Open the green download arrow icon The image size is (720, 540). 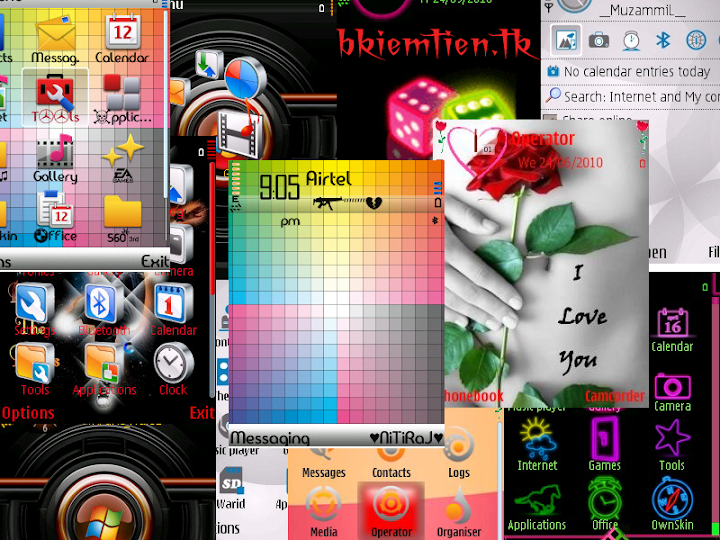click(x=208, y=65)
